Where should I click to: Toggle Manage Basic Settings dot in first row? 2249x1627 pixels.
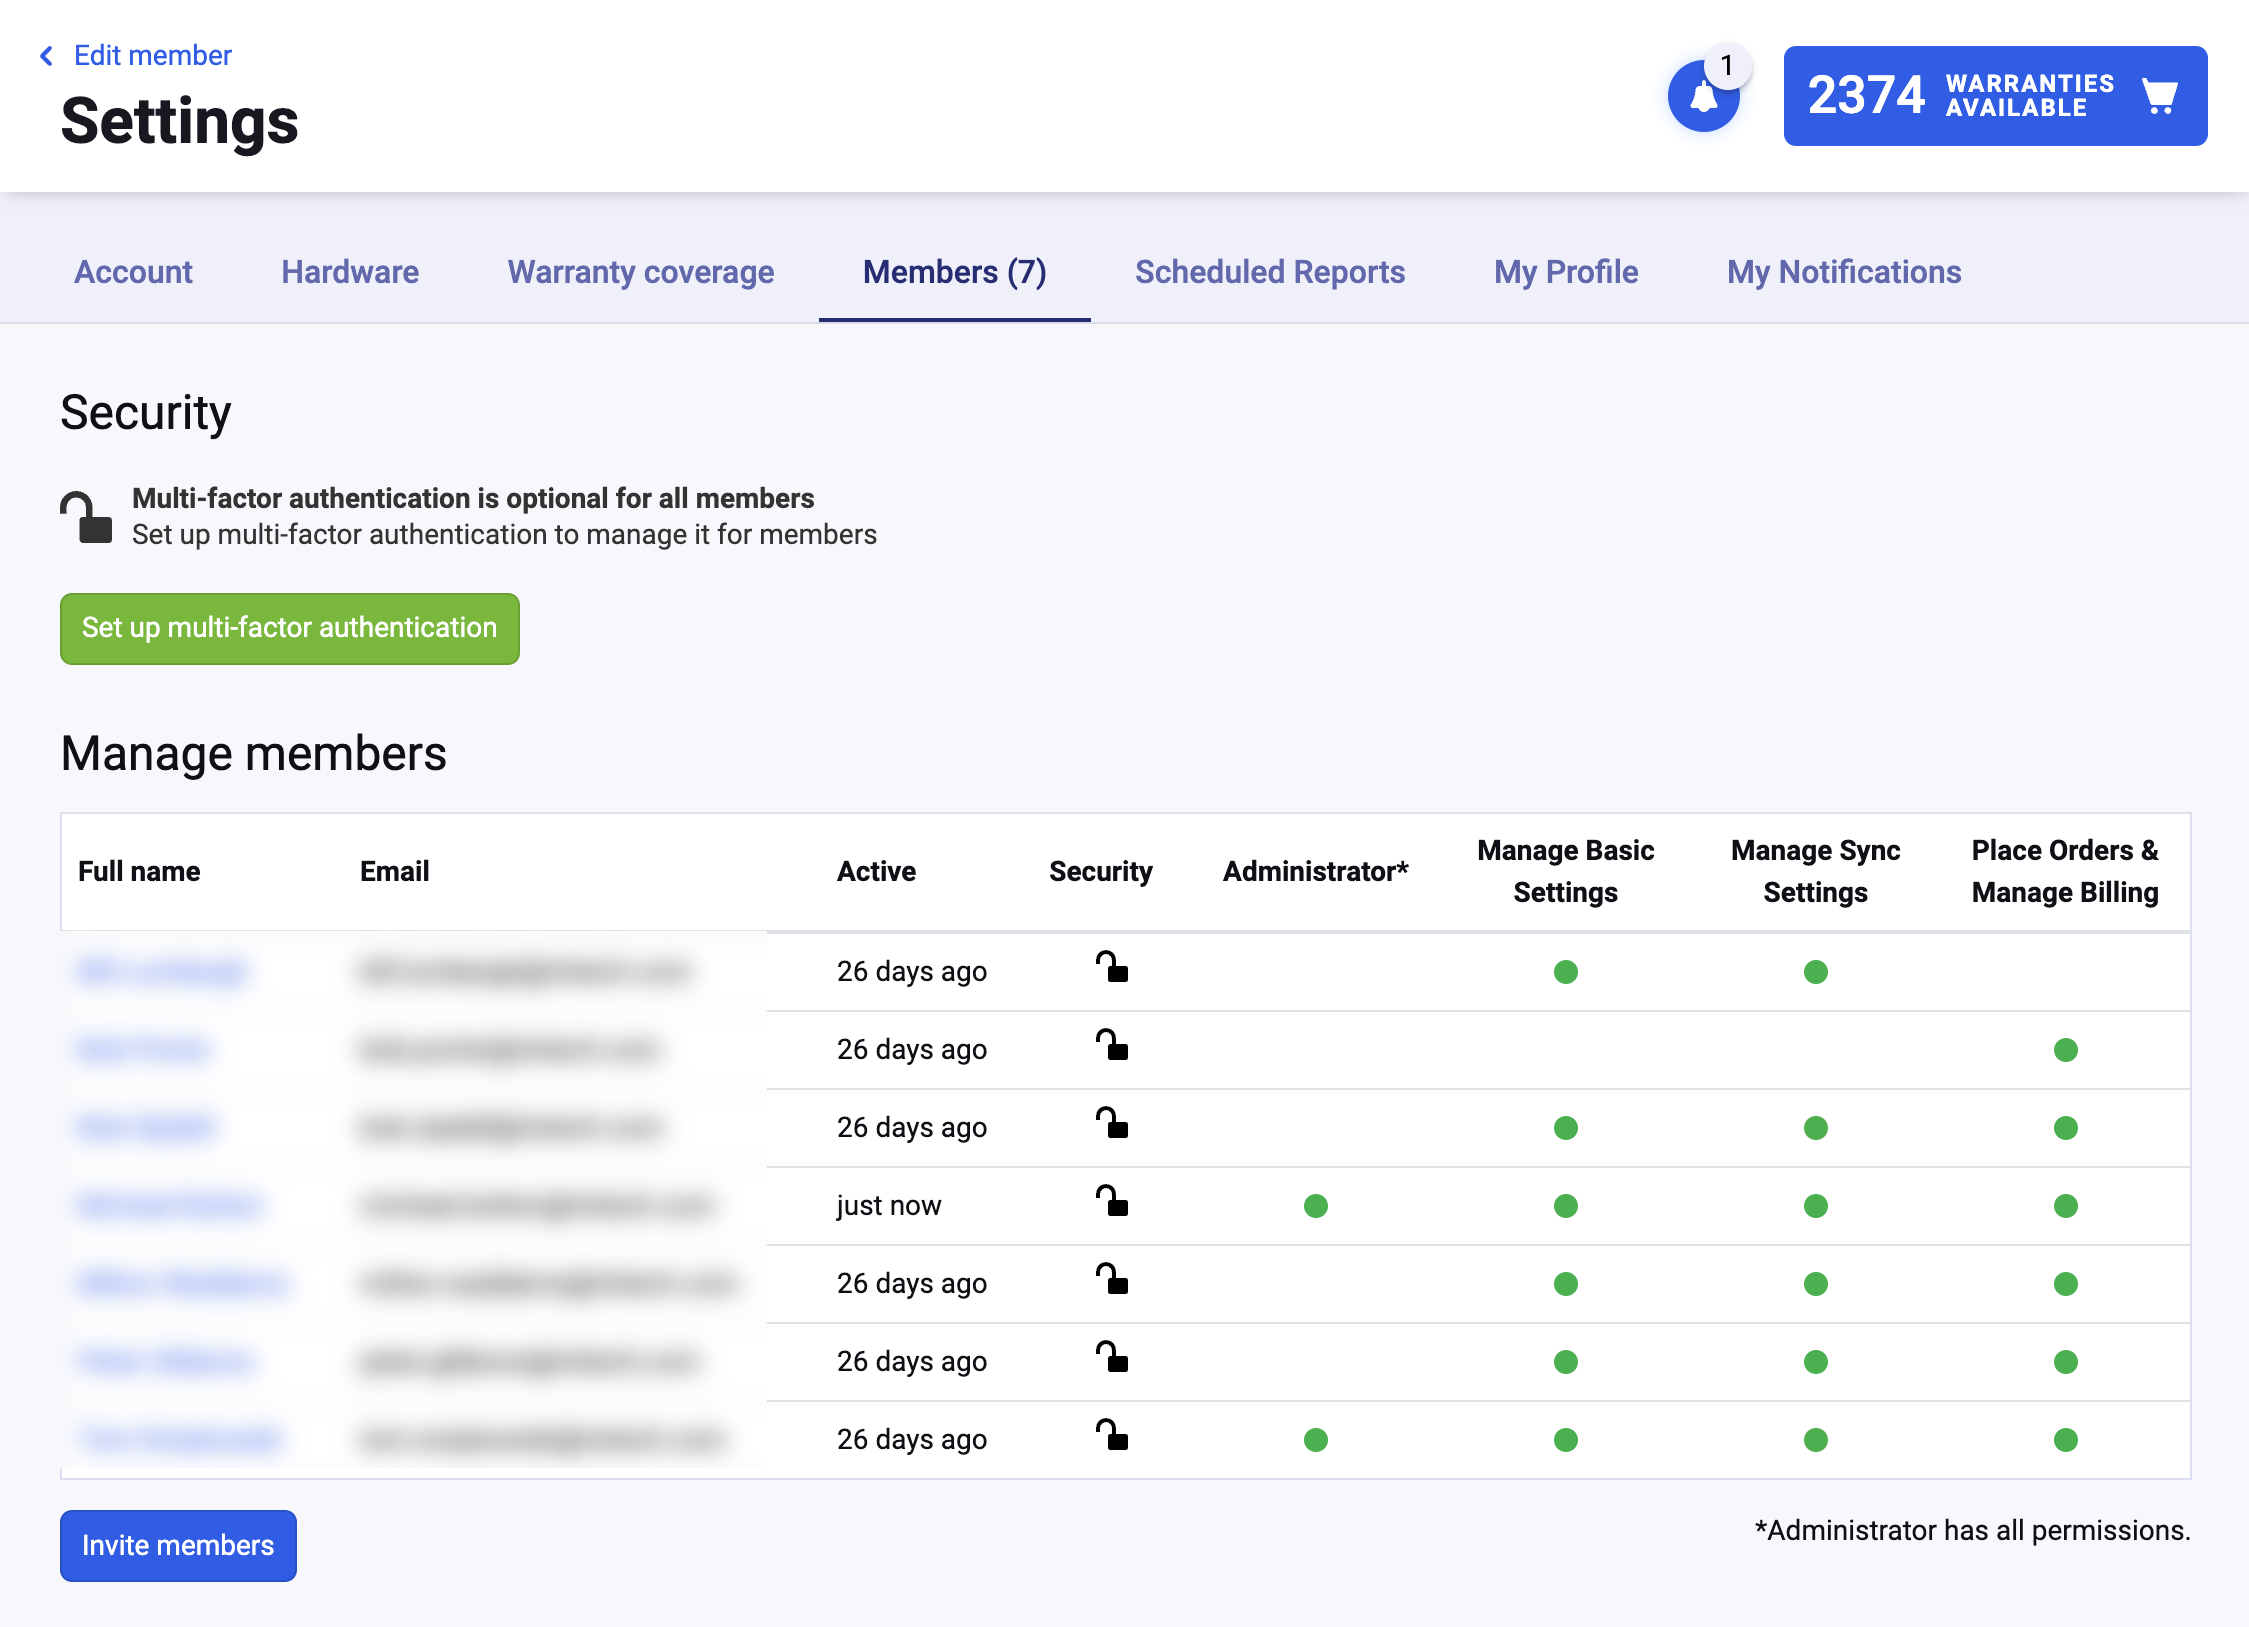(x=1566, y=972)
